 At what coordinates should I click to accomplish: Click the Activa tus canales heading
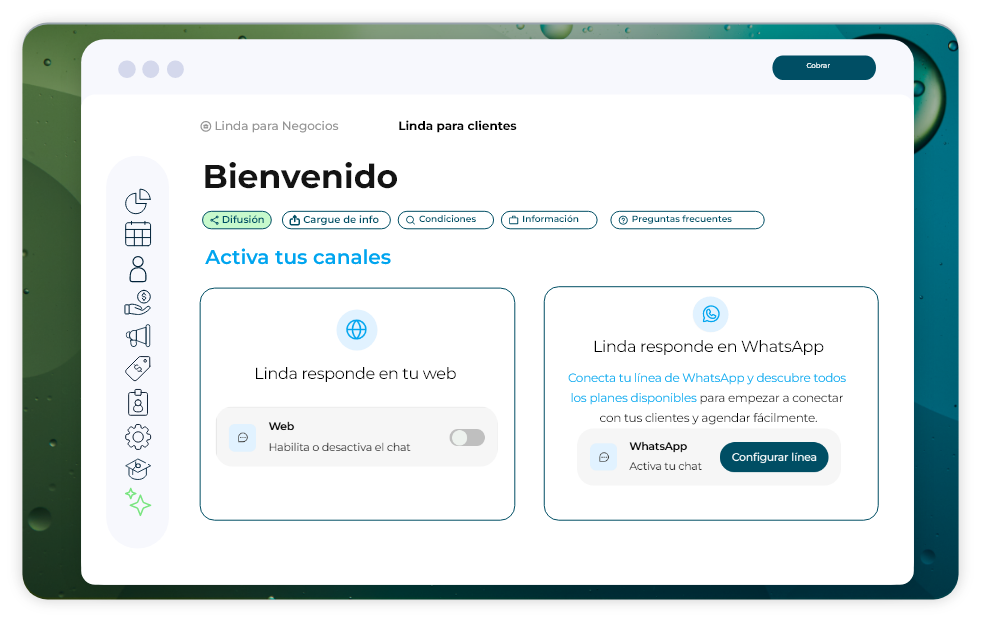[x=298, y=257]
